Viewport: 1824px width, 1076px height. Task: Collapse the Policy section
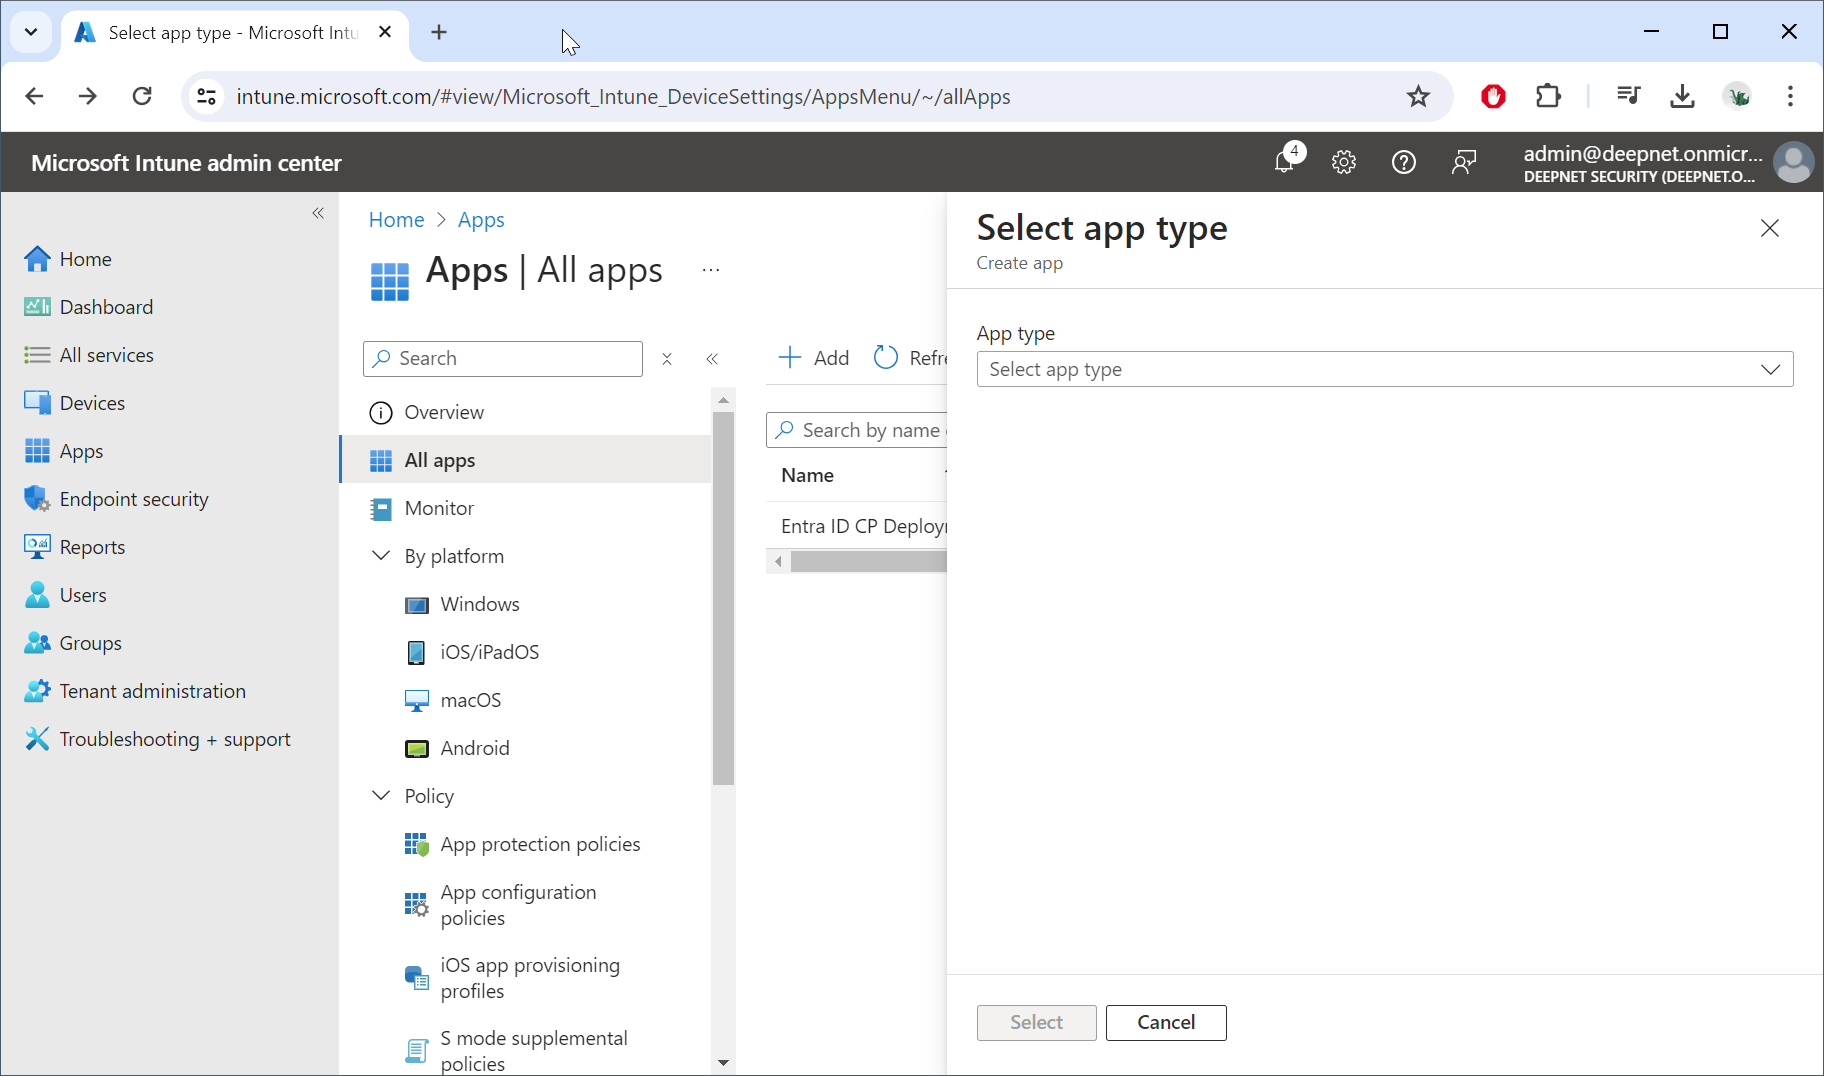tap(381, 796)
